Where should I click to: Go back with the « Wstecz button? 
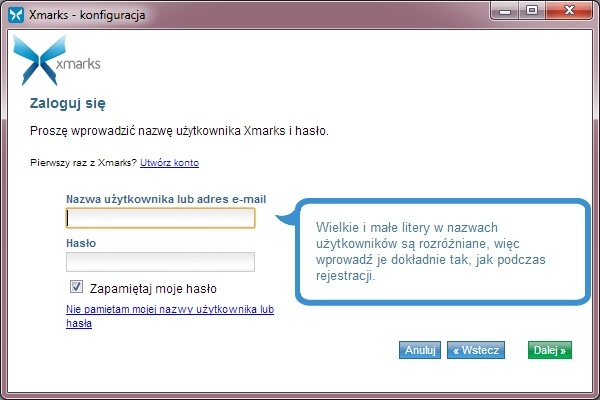(x=476, y=350)
